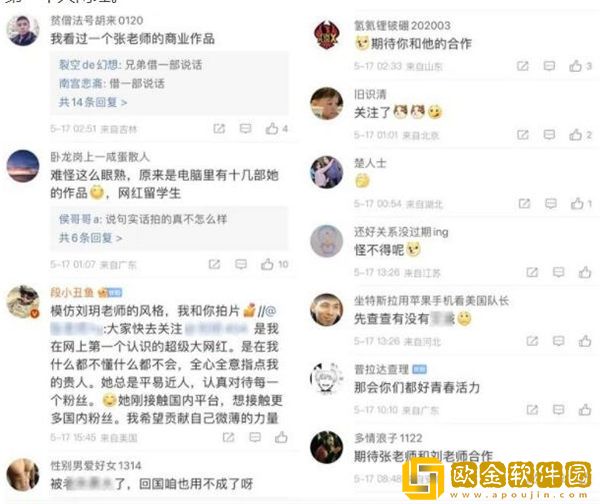Like 普拉达查理's comment
600x504 pixels.
[585, 410]
